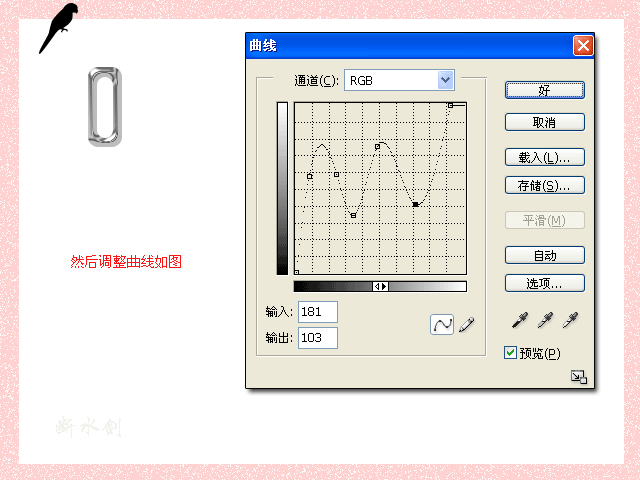Select the gray point eyedropper
This screenshot has height=480, width=640.
[x=545, y=321]
